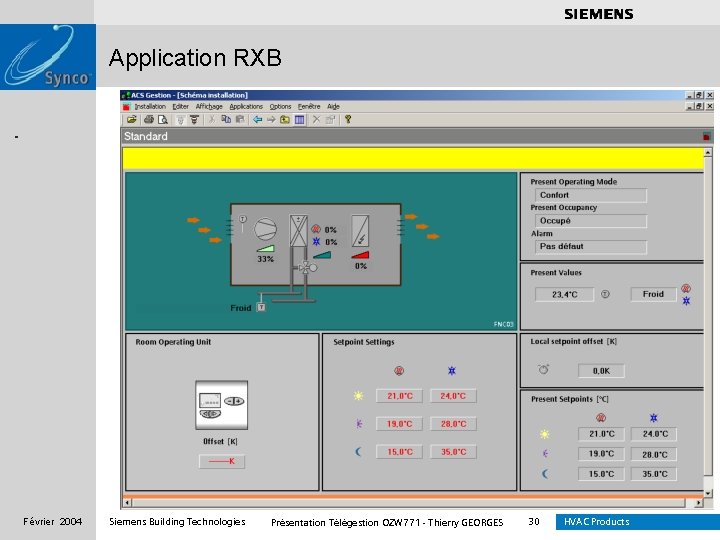Open the Options menu
720x540 pixels.
point(280,107)
